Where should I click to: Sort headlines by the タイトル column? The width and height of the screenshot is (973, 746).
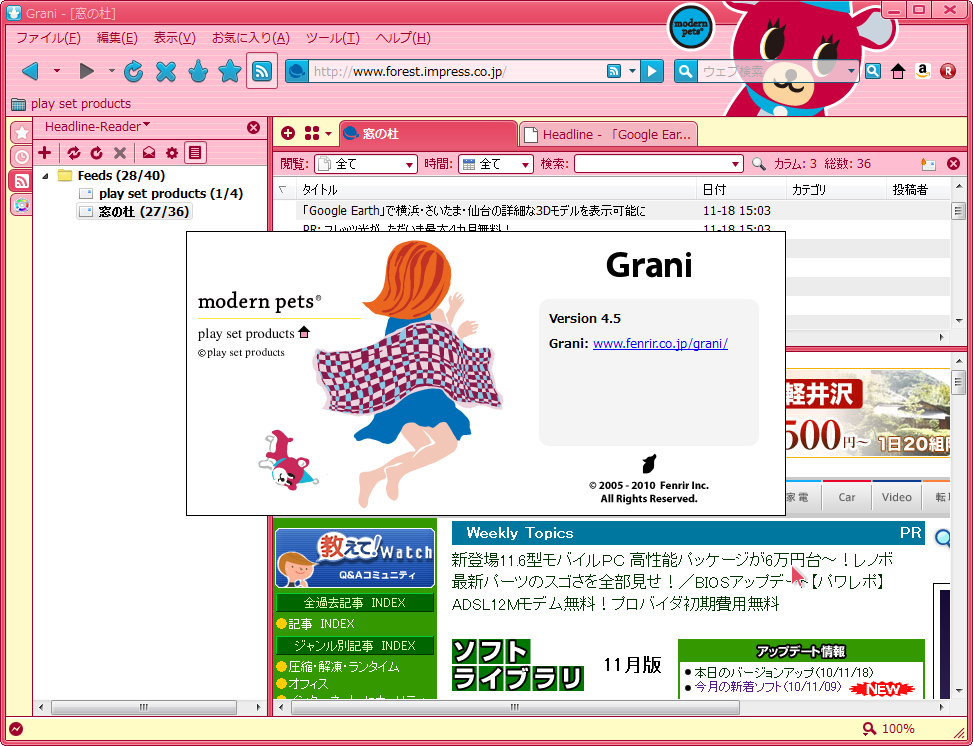496,190
